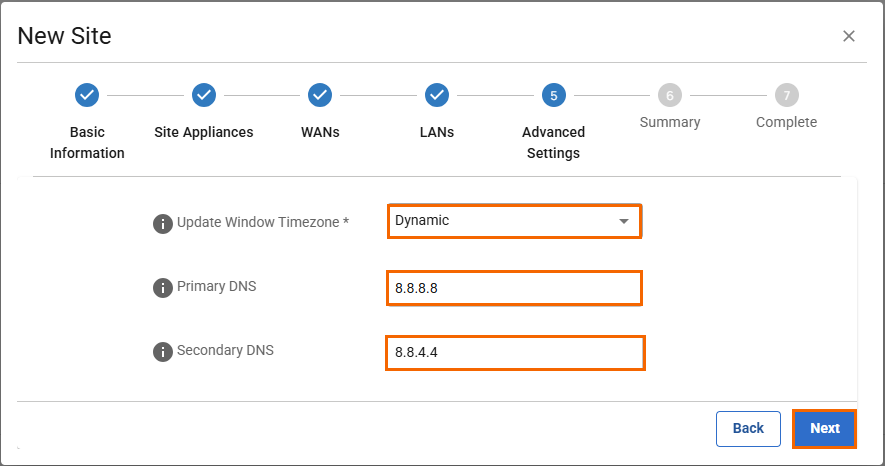The height and width of the screenshot is (466, 885).
Task: Click info icon next to Primary DNS
Action: coord(162,288)
